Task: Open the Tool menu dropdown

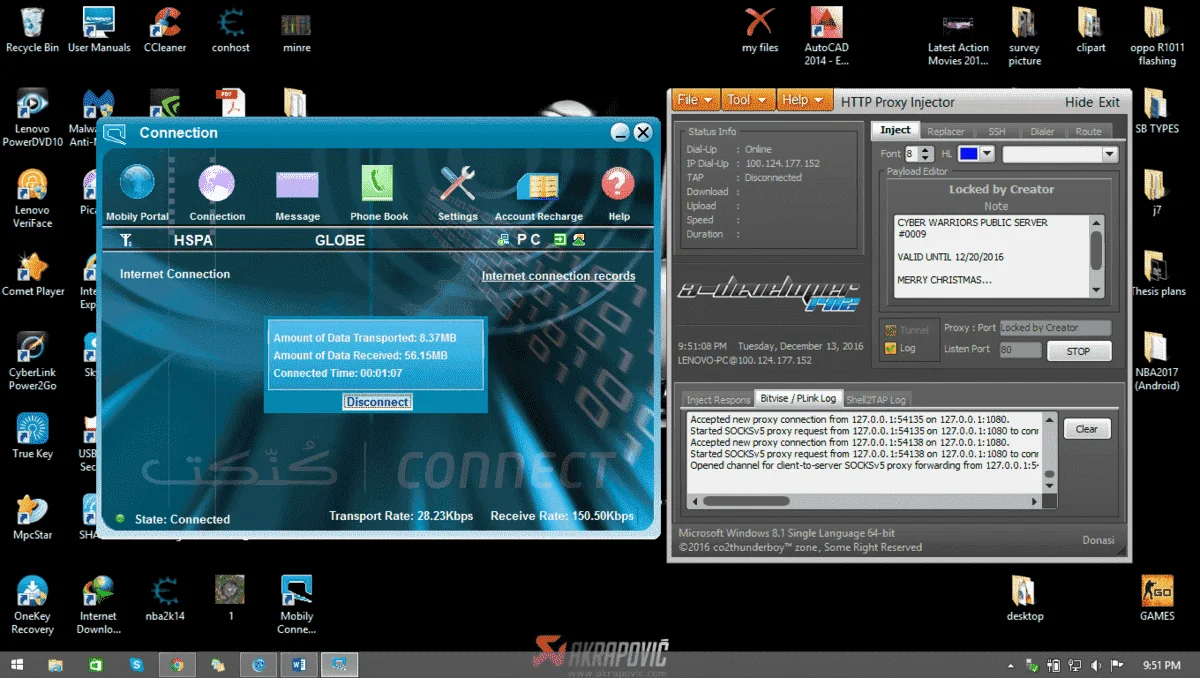Action: tap(748, 100)
